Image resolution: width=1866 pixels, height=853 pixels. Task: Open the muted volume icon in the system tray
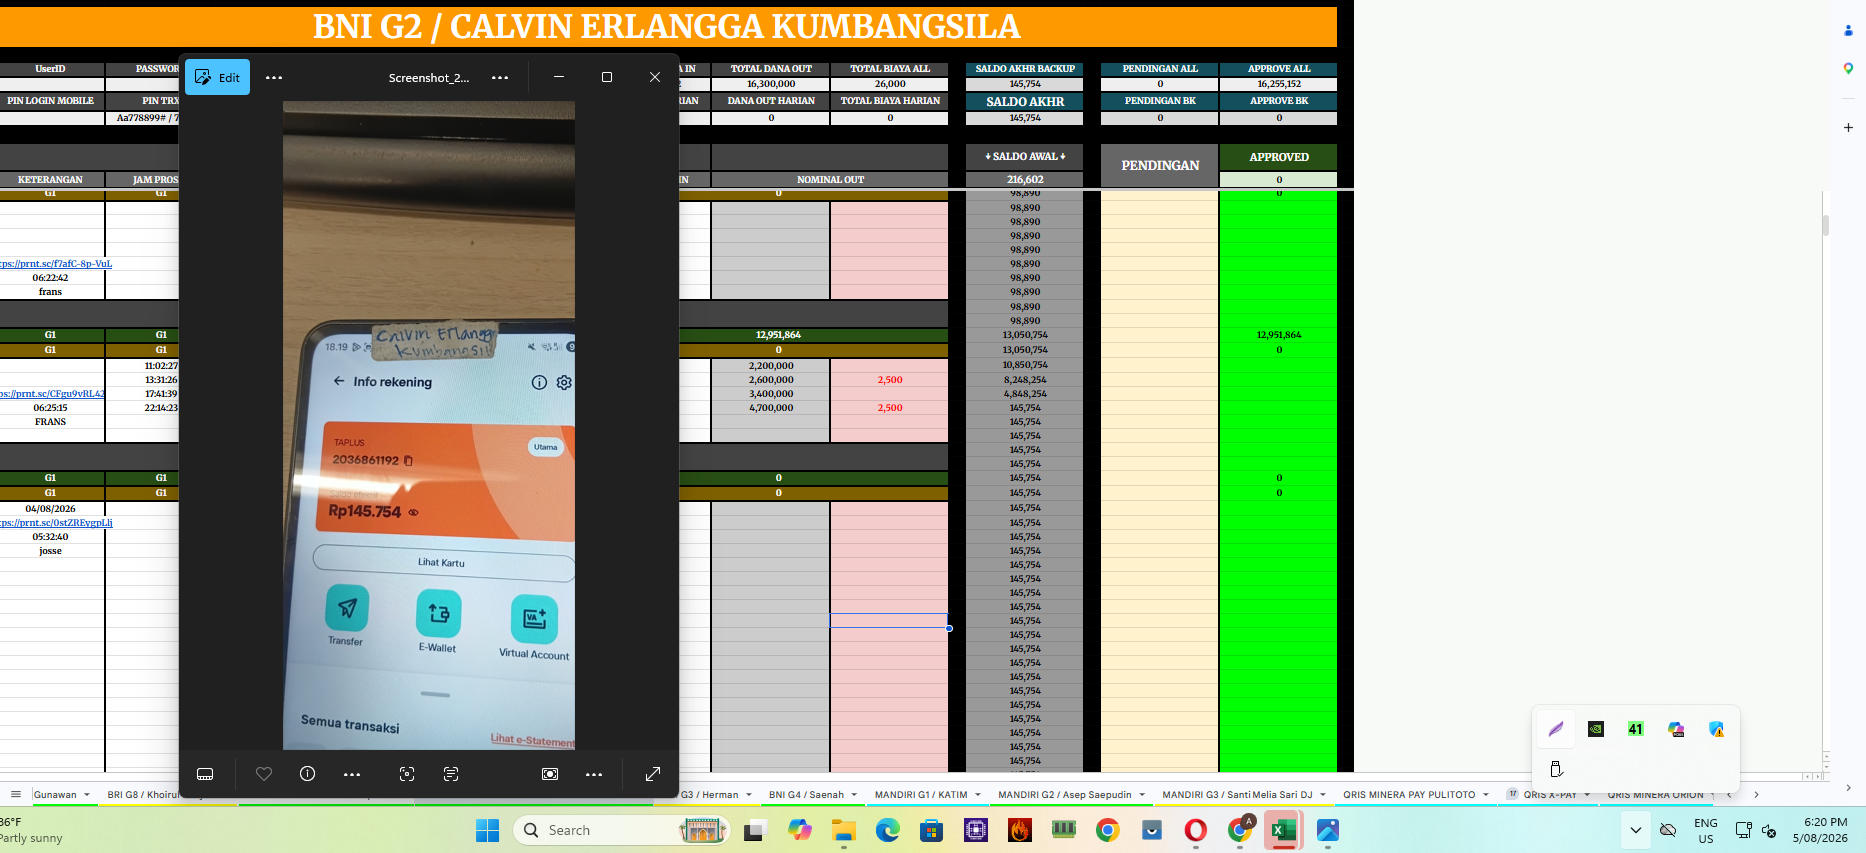coord(1769,830)
